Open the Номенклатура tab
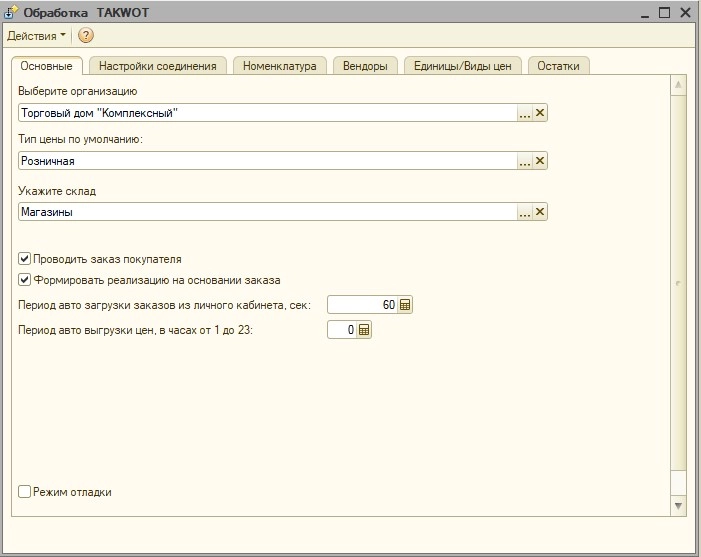Viewport: 701px width, 557px height. [x=279, y=66]
